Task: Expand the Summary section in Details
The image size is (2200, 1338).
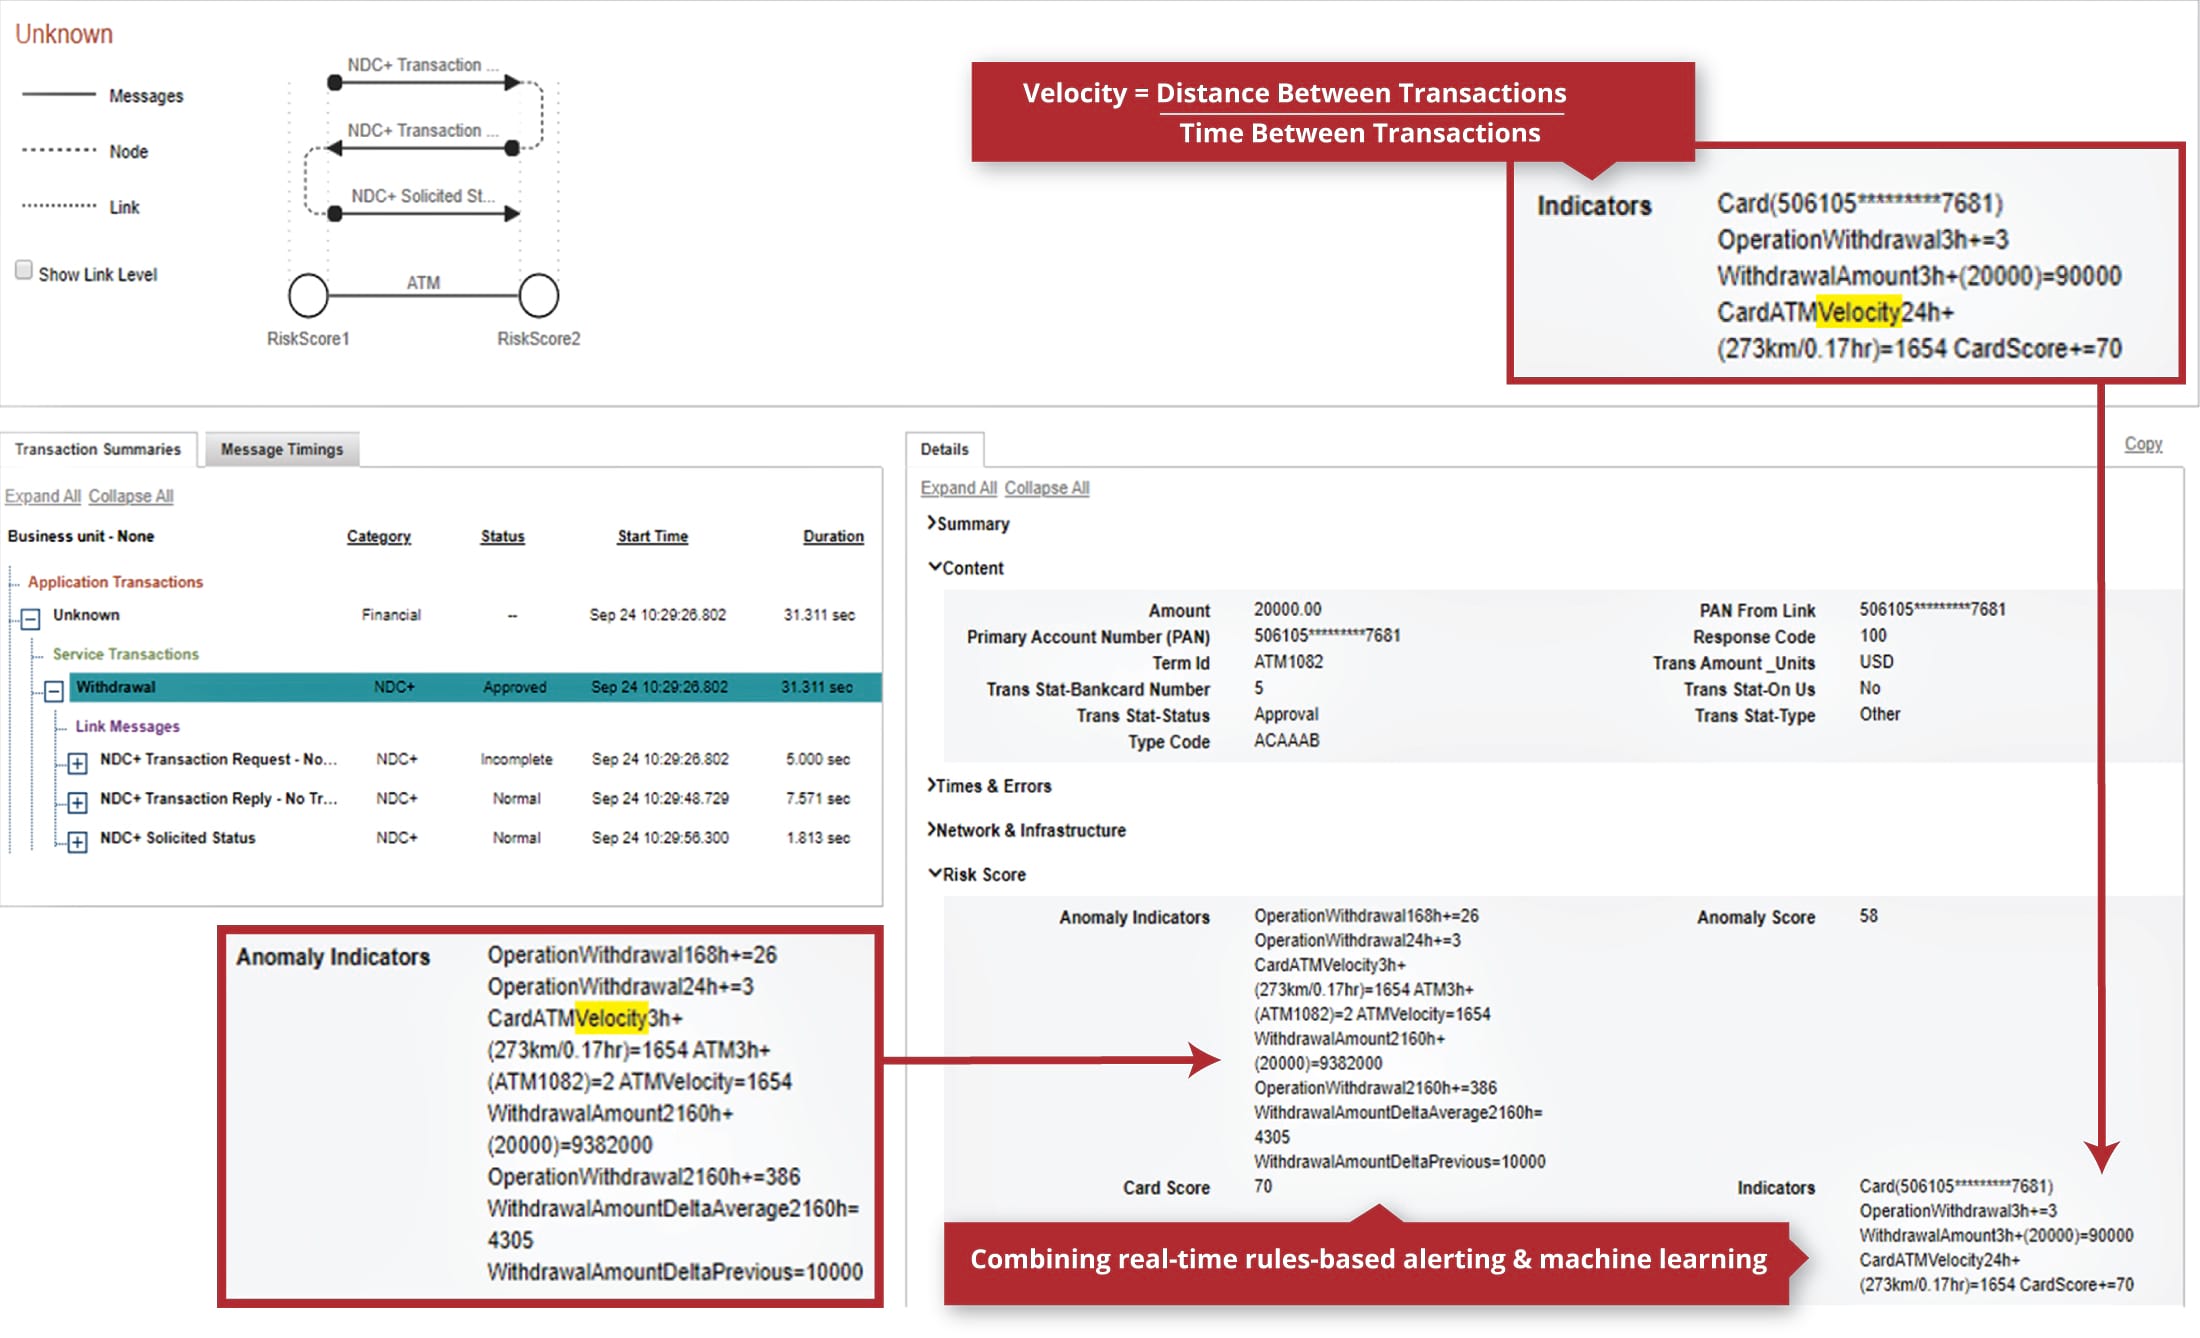Action: [x=968, y=524]
